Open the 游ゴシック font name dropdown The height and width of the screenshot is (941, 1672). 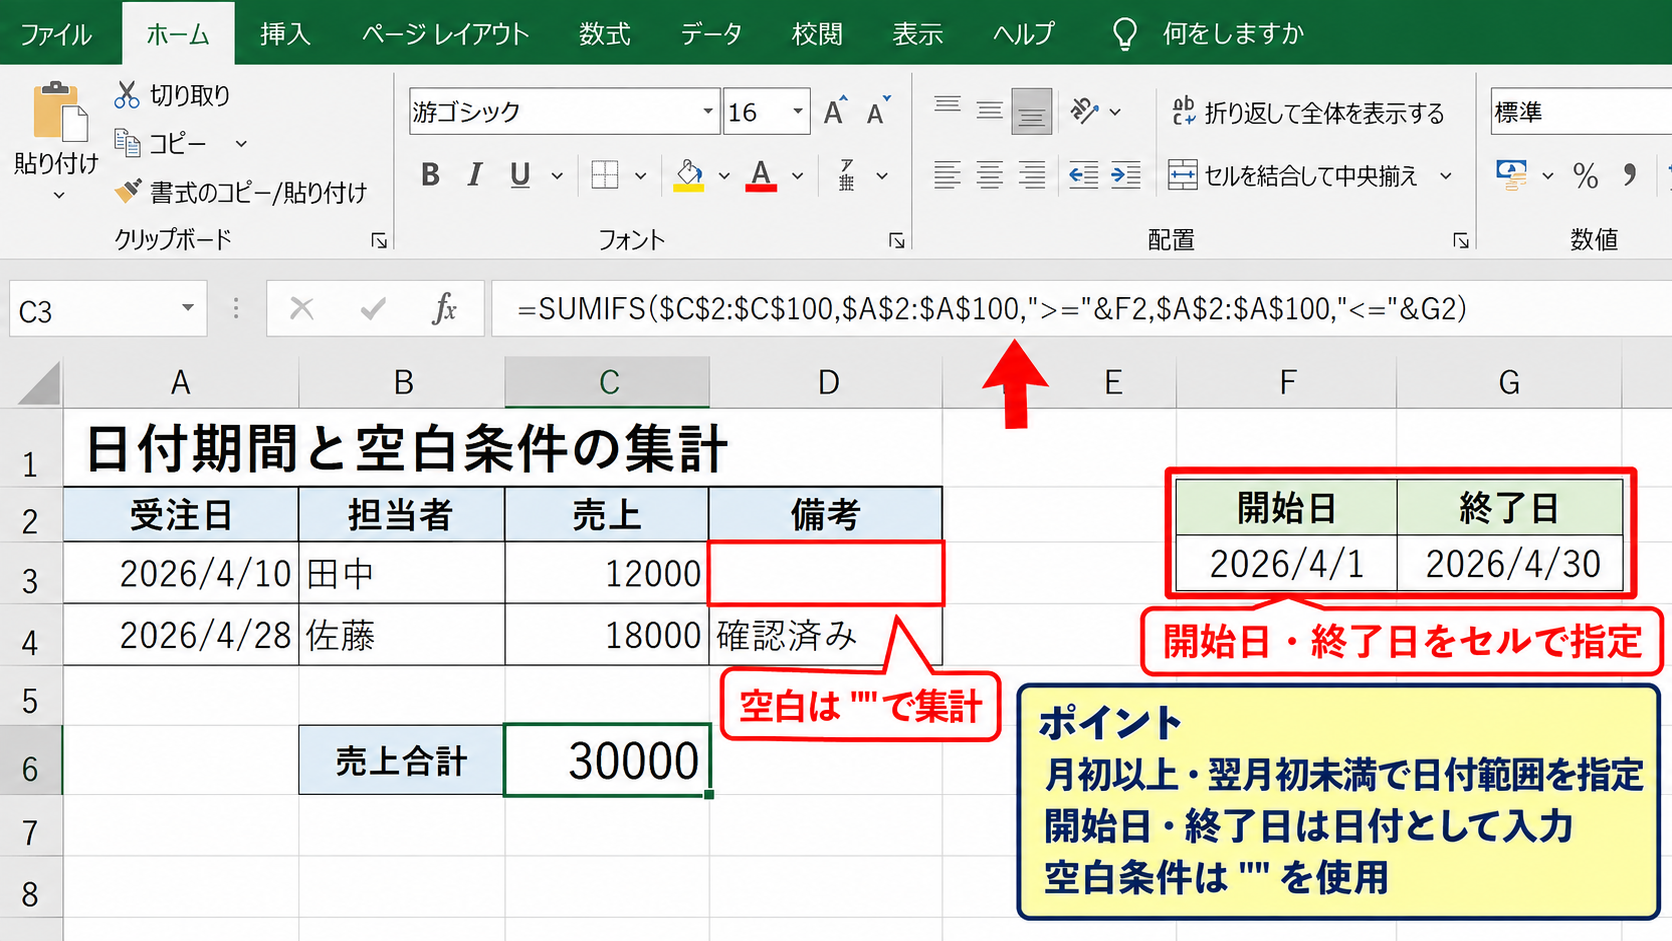point(707,111)
